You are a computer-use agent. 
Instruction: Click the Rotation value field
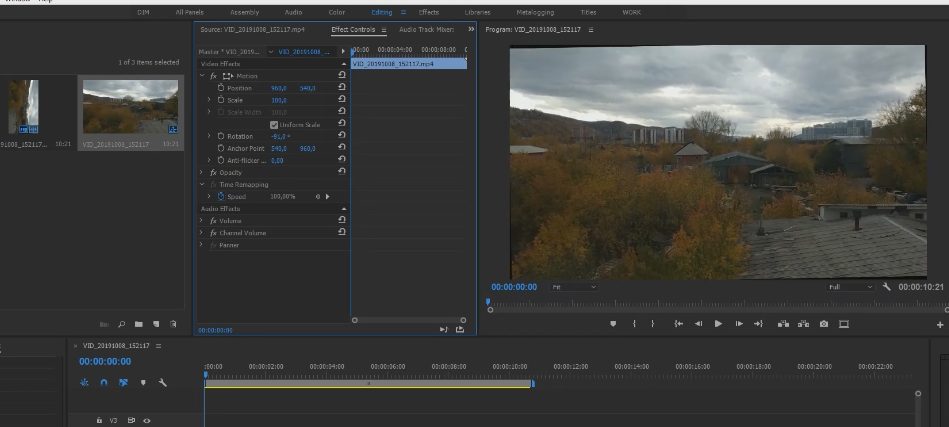[x=281, y=136]
